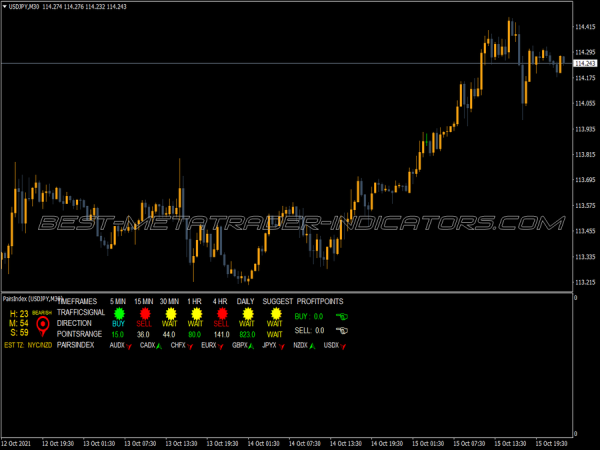Click the TRAFFICSIGNAL row label
The image size is (600, 450).
click(x=81, y=312)
